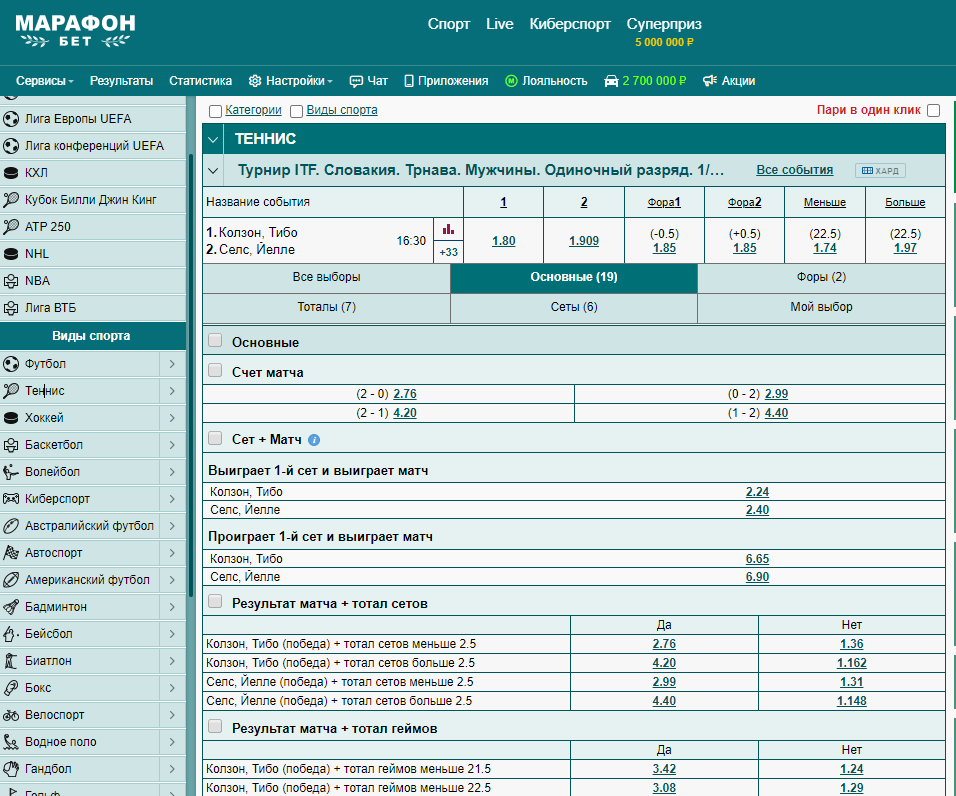
Task: Open the Мой выбор tab
Action: (x=821, y=307)
